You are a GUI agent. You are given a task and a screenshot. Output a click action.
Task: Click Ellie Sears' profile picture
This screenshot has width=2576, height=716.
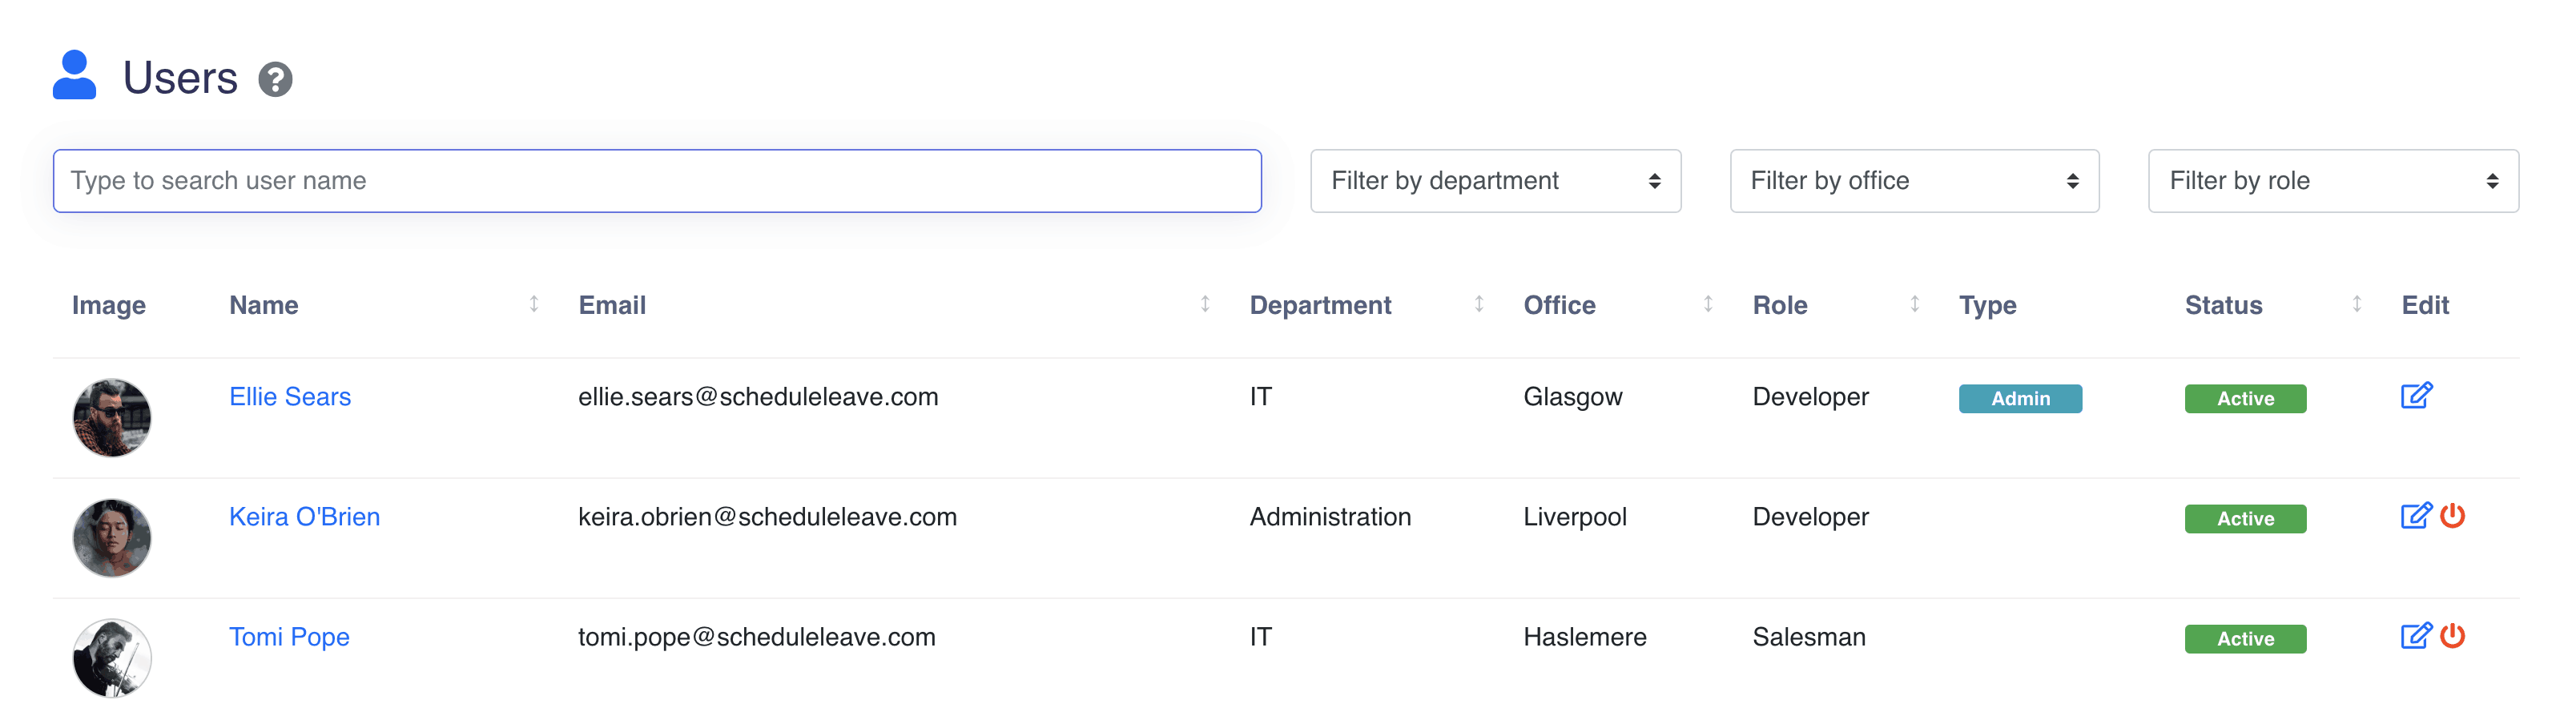click(x=112, y=418)
